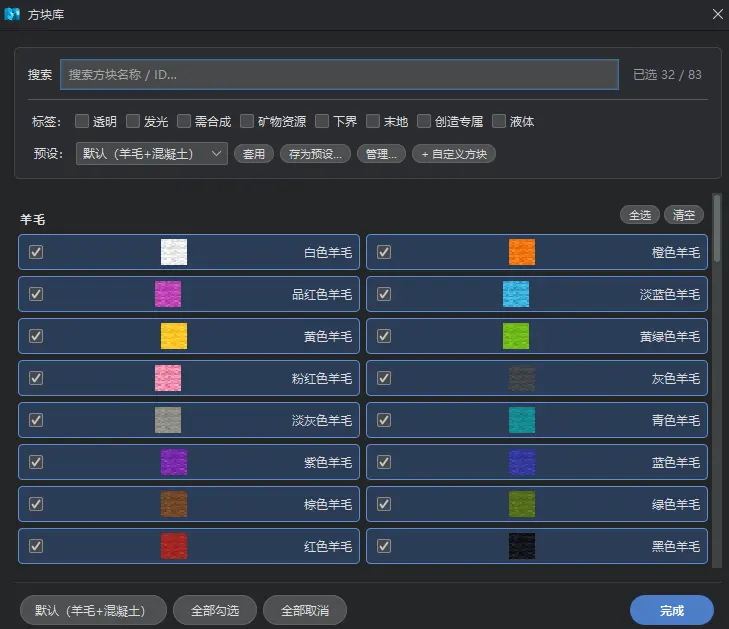Click the magenta wool block icon

(x=168, y=294)
